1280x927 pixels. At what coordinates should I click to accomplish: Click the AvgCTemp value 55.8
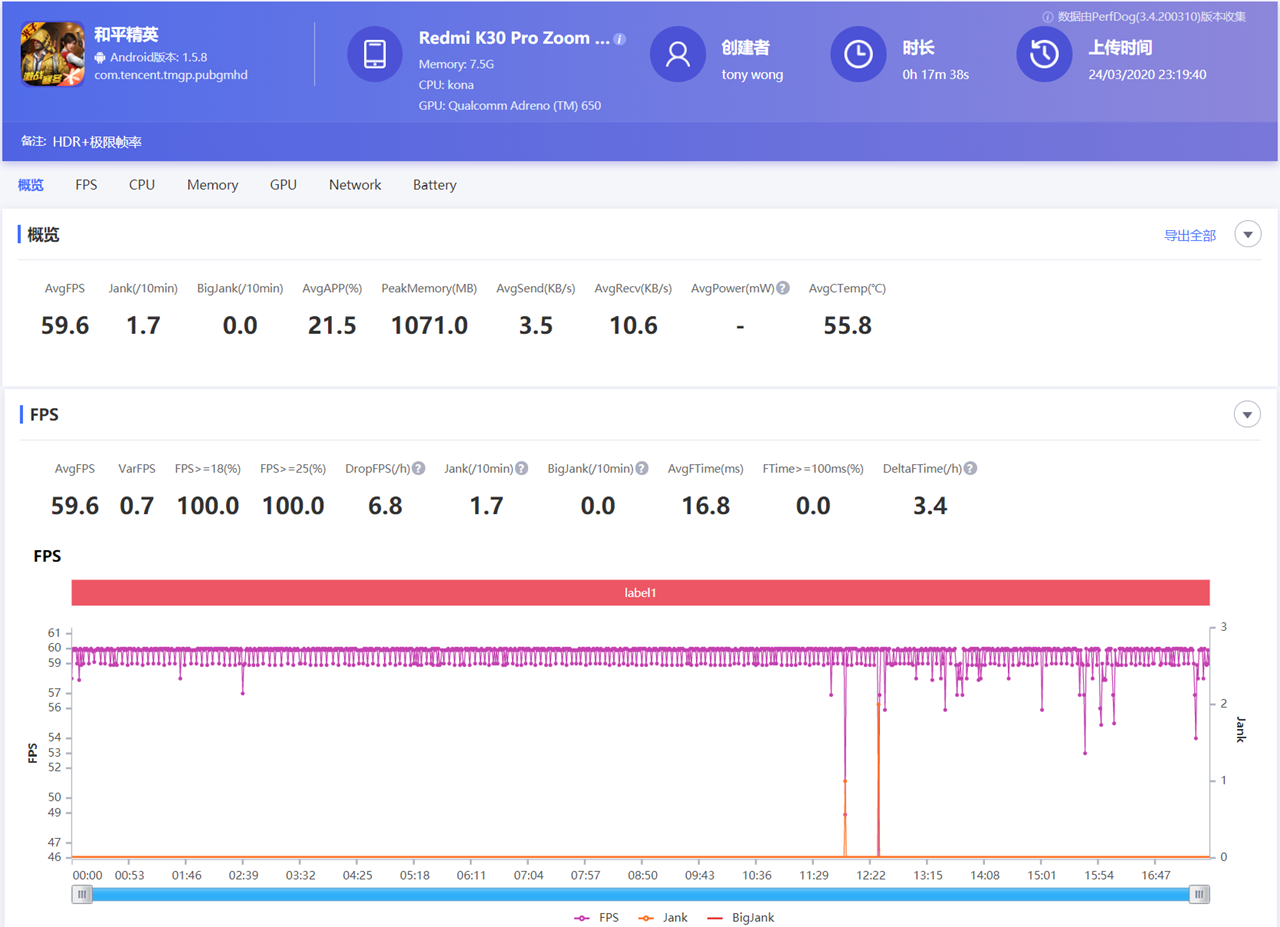pyautogui.click(x=847, y=325)
